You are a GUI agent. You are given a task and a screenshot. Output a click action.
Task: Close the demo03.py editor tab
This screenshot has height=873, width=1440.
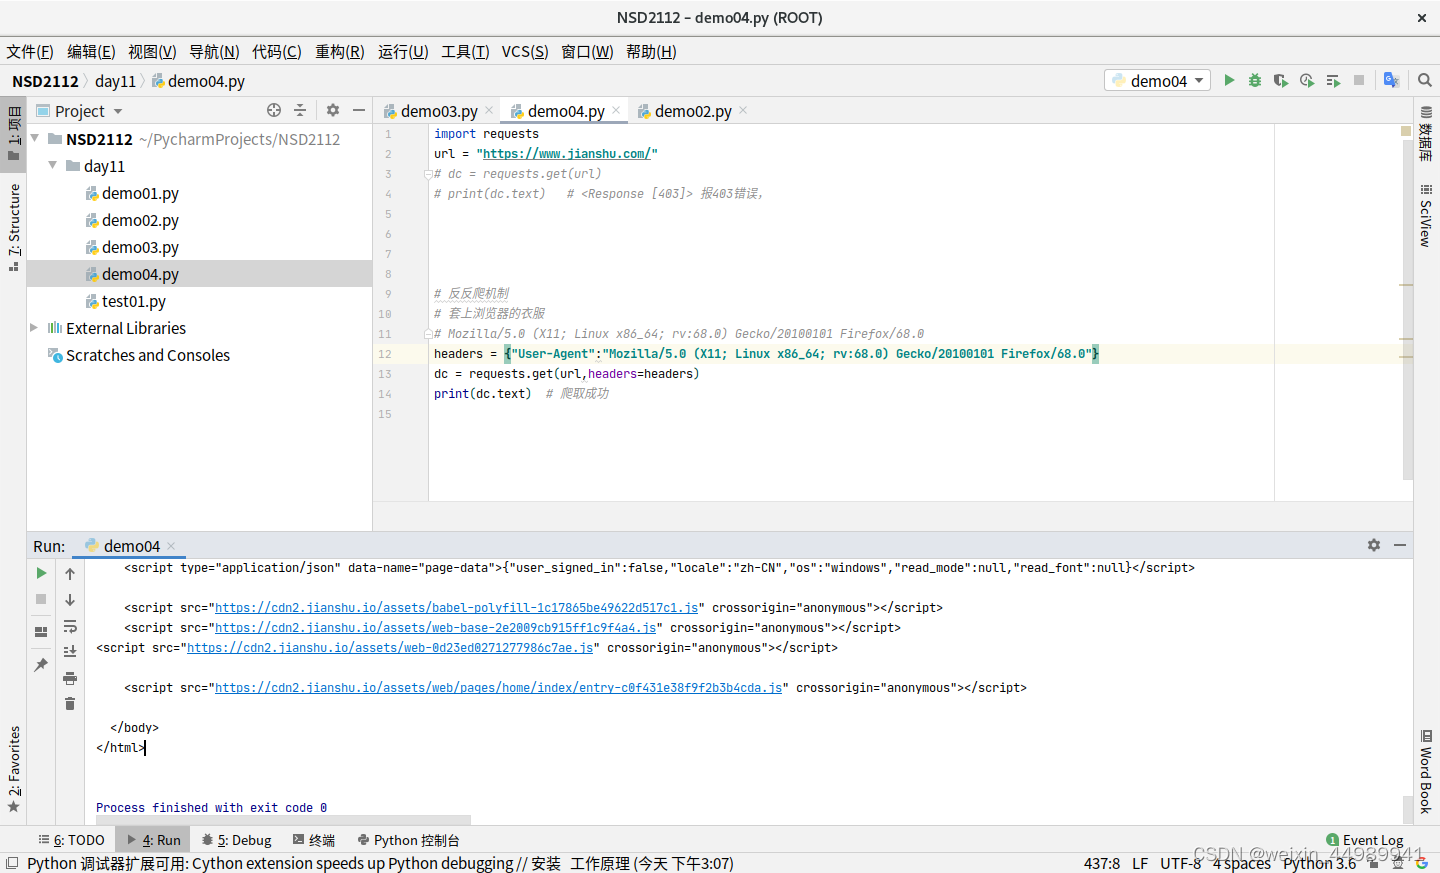pos(489,110)
